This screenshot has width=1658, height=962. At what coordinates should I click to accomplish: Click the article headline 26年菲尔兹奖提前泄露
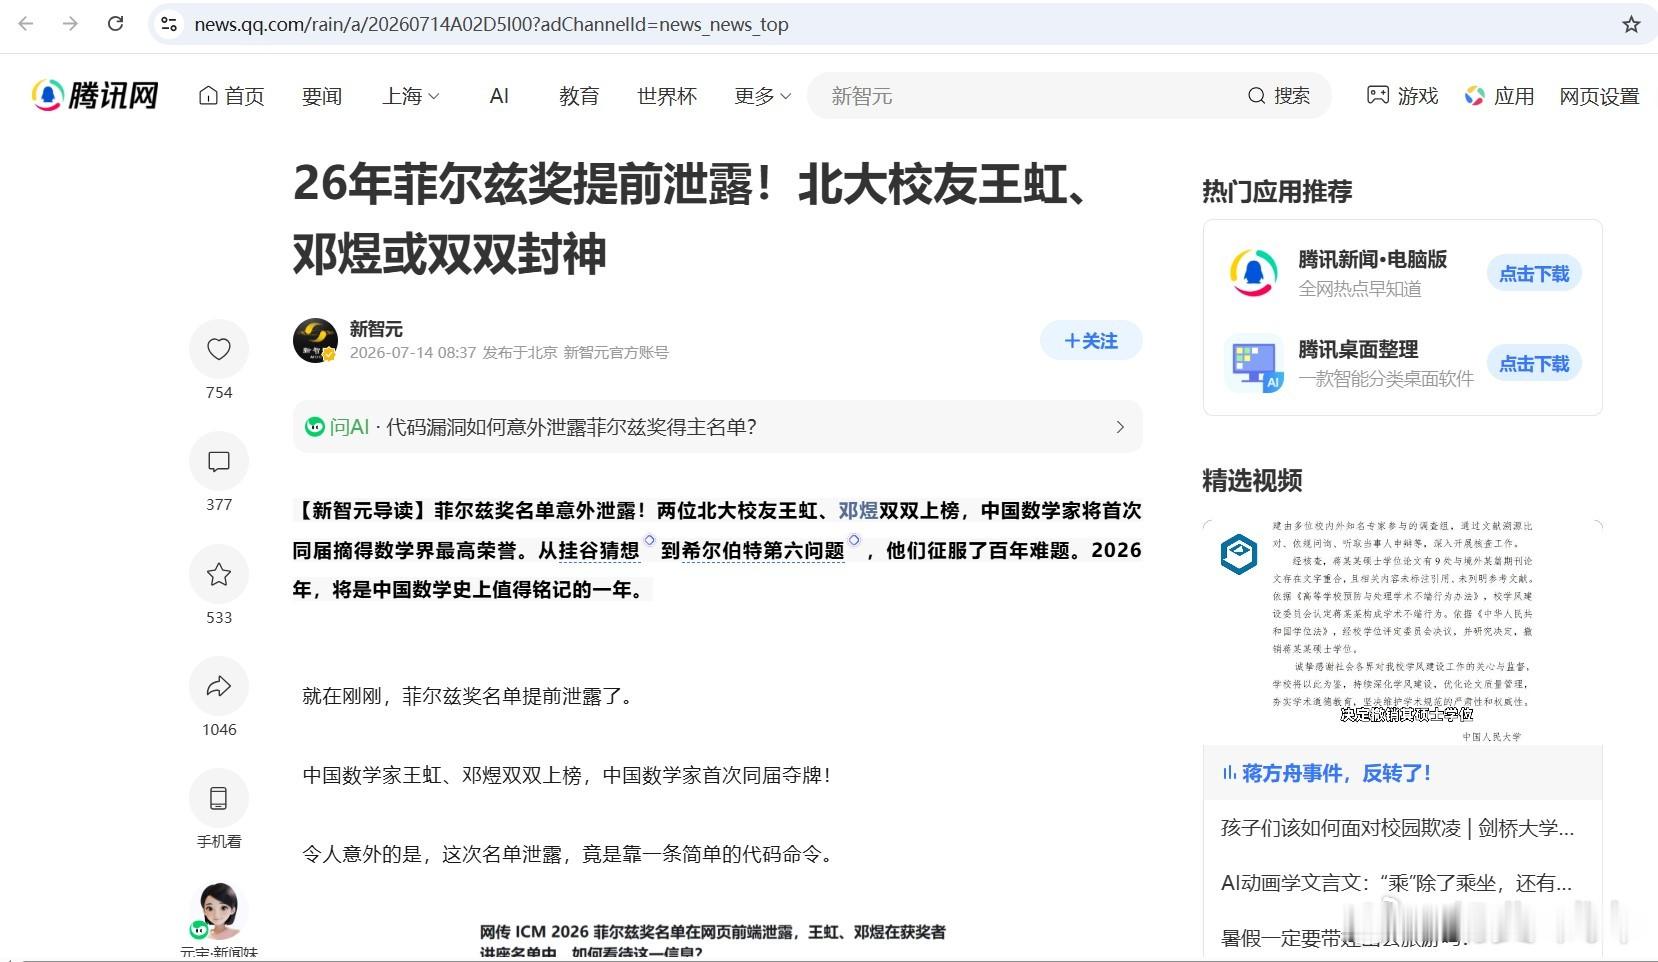[695, 218]
